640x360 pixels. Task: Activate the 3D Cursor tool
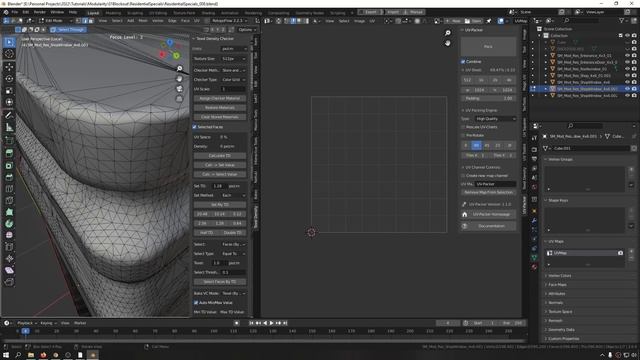pos(9,54)
